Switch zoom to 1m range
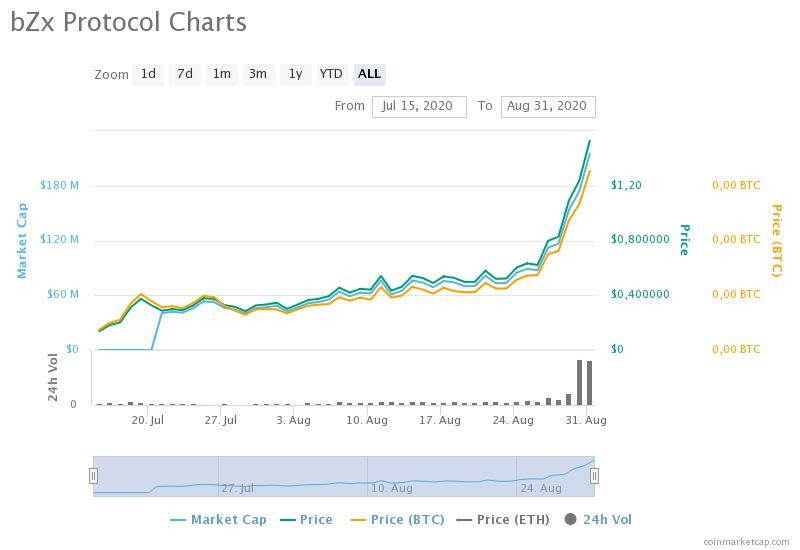Viewport: 800px width, 550px height. (221, 74)
